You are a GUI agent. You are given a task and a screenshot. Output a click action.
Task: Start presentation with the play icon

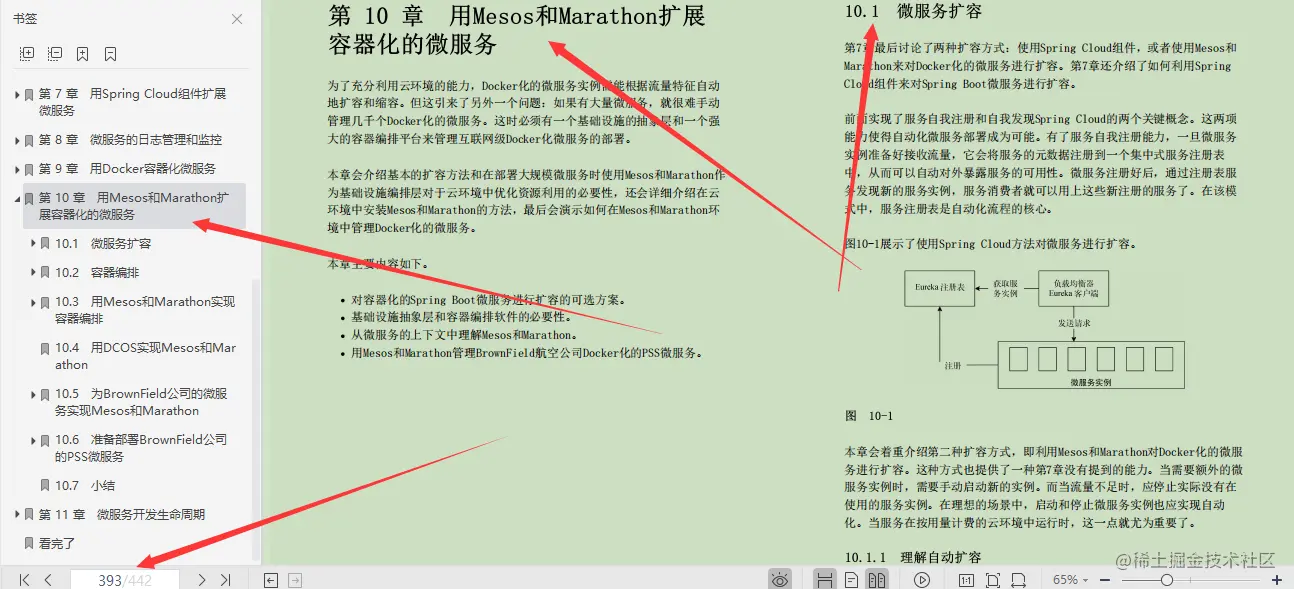tap(921, 579)
